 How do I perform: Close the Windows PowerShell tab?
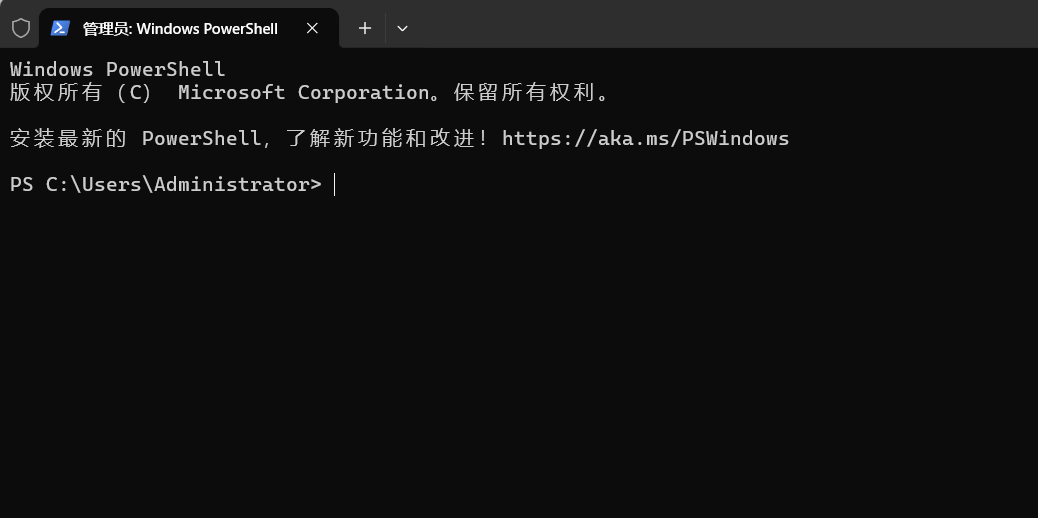tap(312, 28)
